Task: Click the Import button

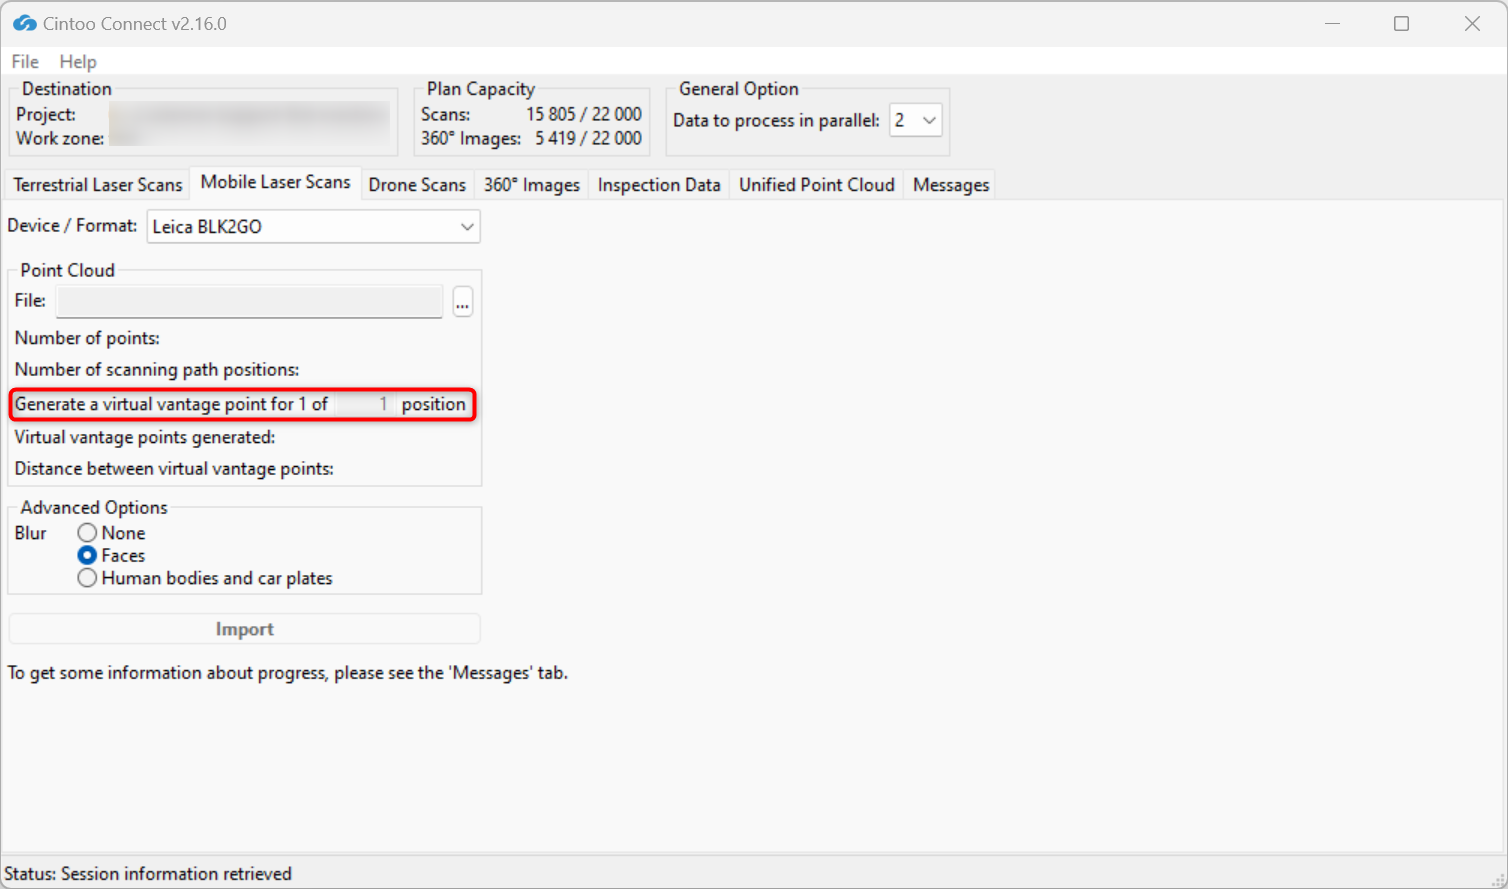Action: coord(245,629)
